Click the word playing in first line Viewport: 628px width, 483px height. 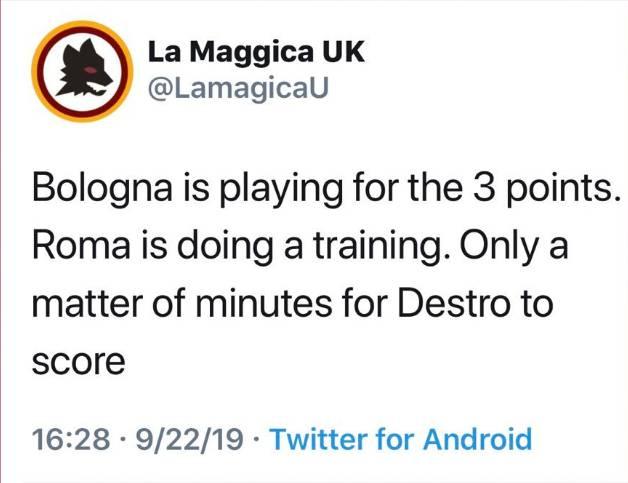pos(282,189)
